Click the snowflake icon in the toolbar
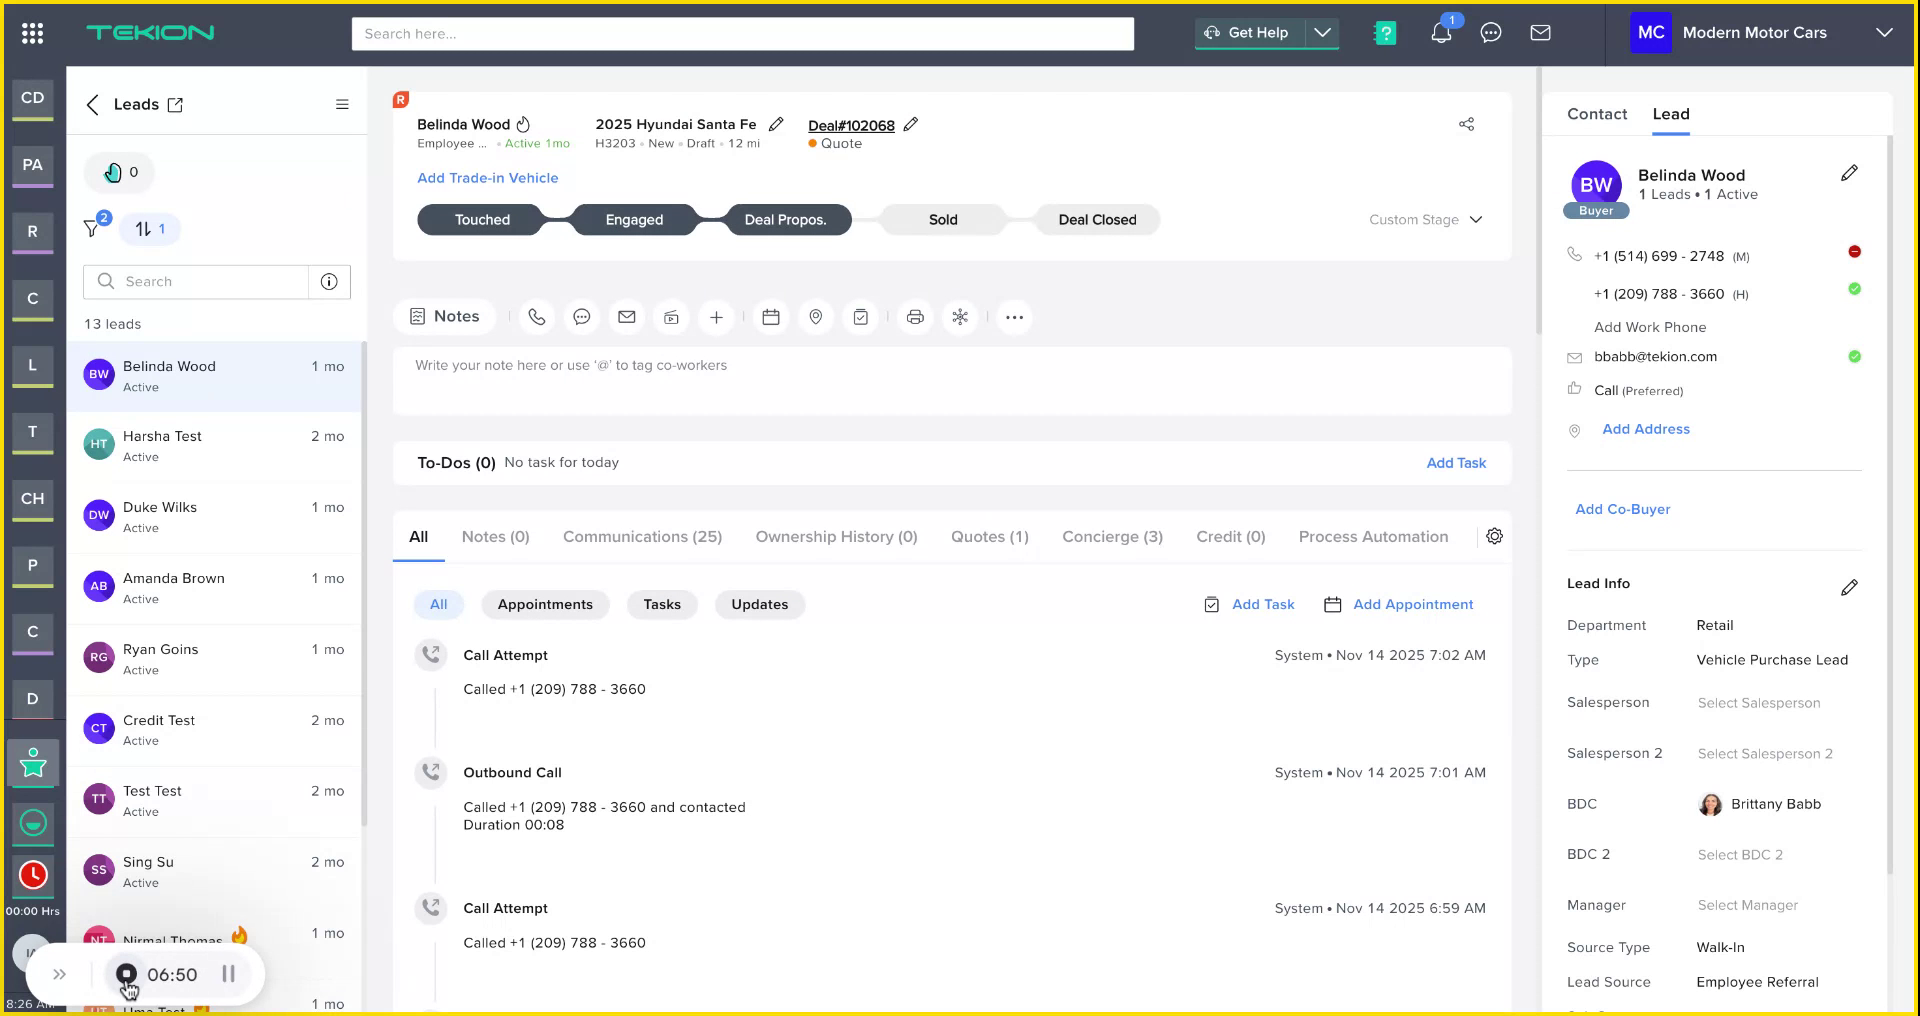Viewport: 1920px width, 1016px height. pyautogui.click(x=960, y=317)
